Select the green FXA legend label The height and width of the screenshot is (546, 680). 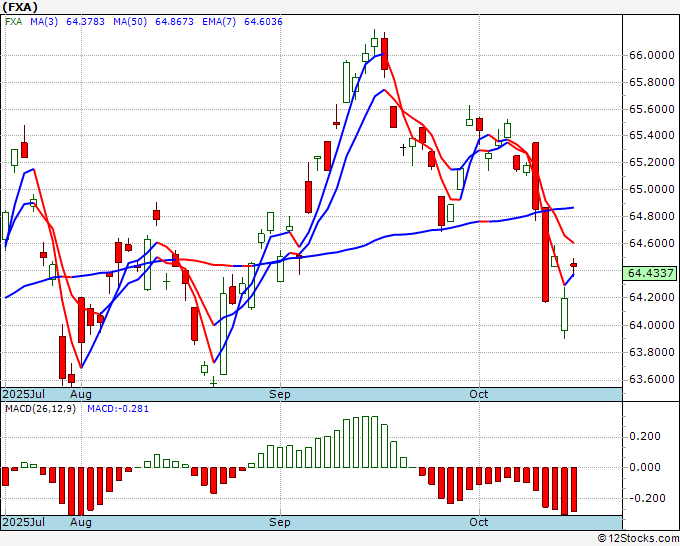pyautogui.click(x=13, y=22)
